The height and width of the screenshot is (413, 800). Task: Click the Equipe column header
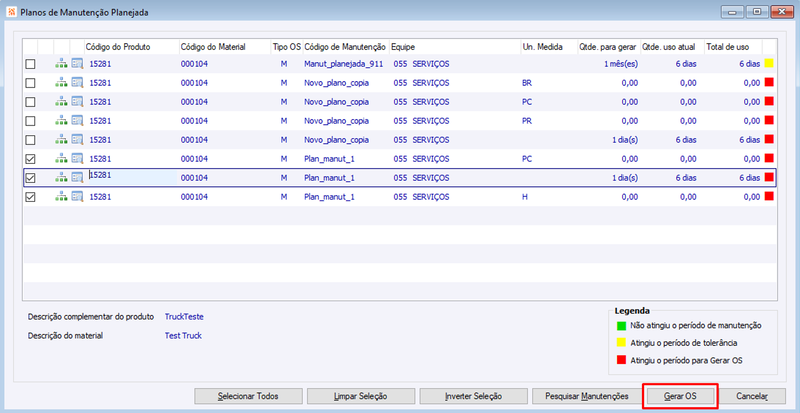point(455,47)
